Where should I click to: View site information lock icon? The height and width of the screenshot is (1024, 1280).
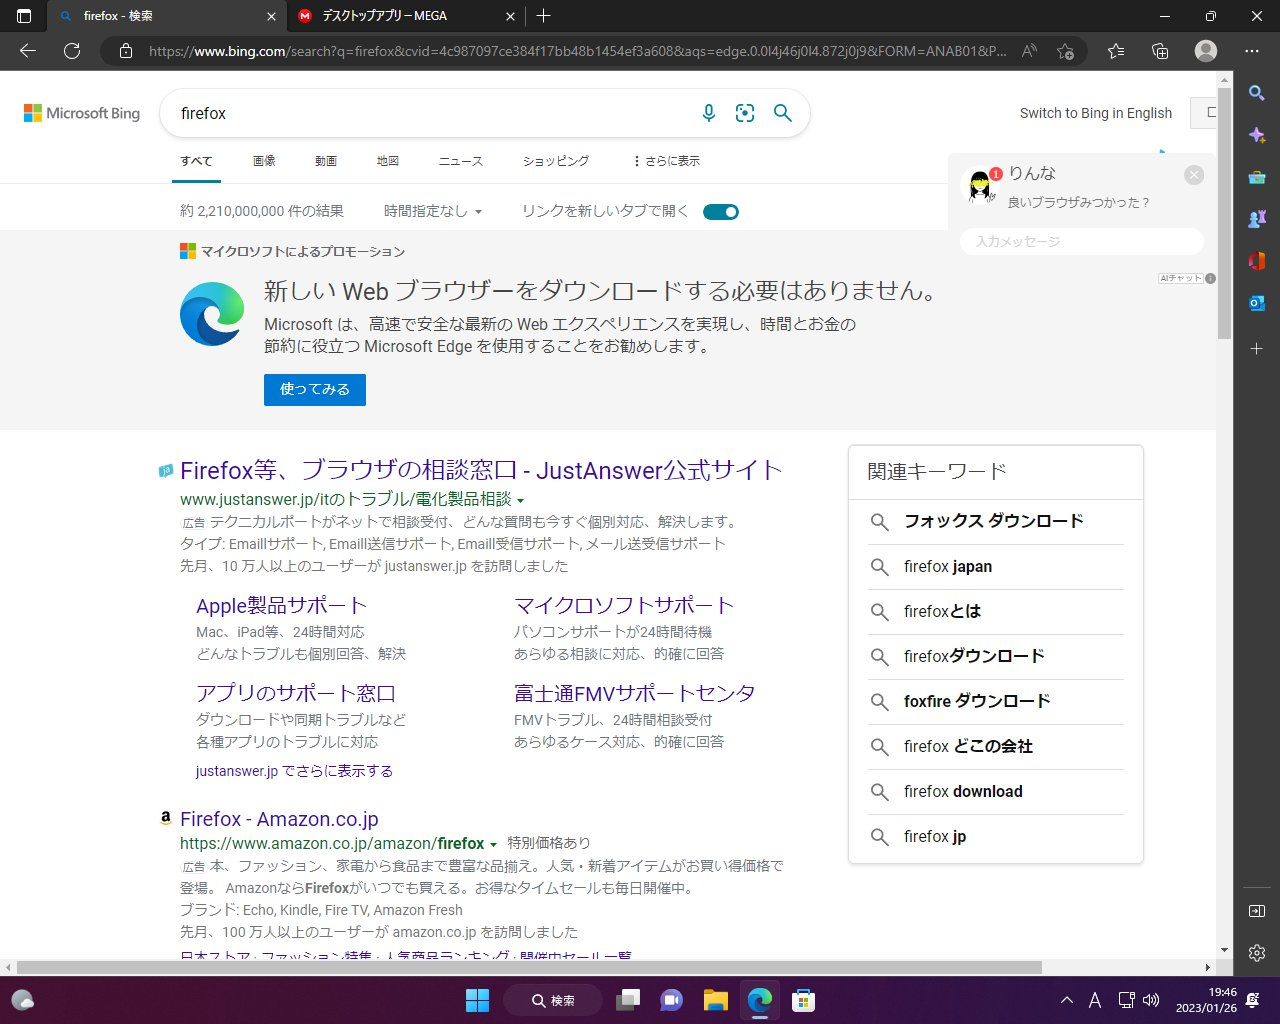point(126,51)
